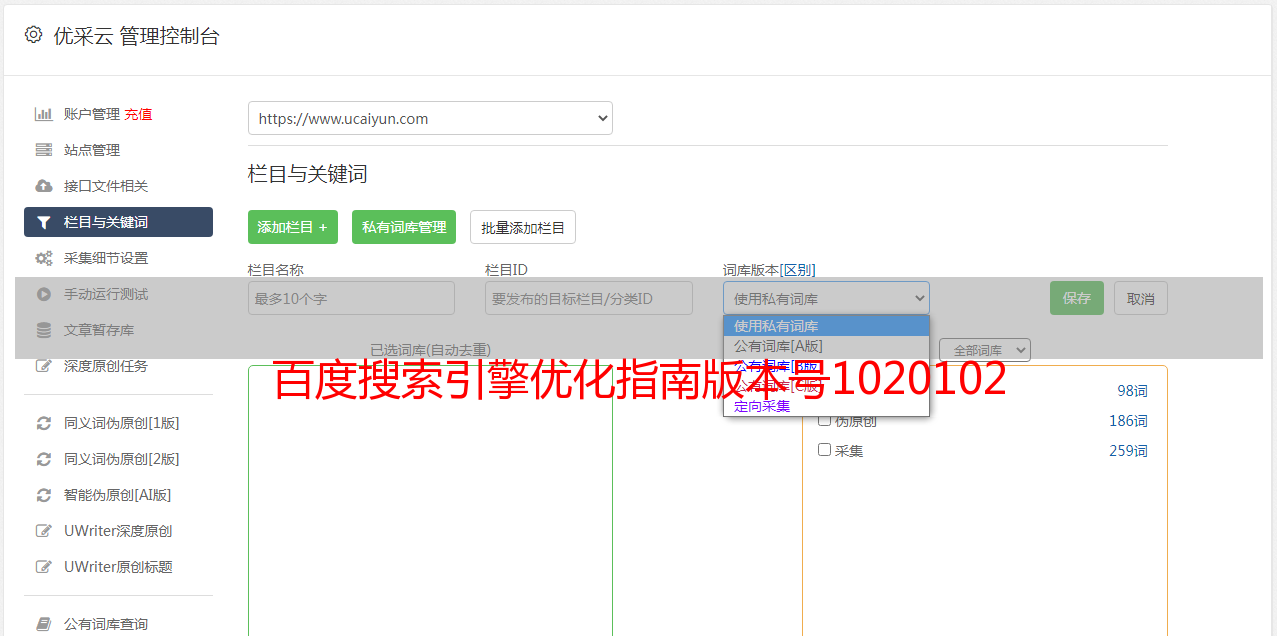Open the site URL dropdown
This screenshot has height=636, width=1277.
[430, 118]
